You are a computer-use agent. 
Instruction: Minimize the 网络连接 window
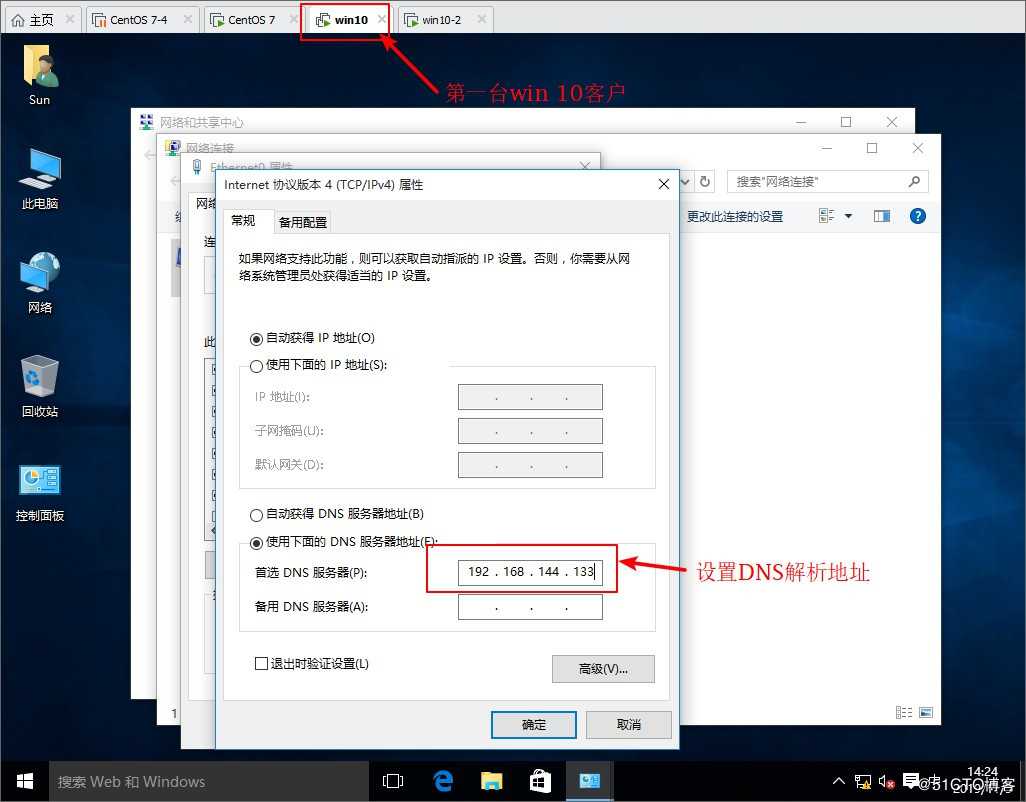(x=827, y=148)
